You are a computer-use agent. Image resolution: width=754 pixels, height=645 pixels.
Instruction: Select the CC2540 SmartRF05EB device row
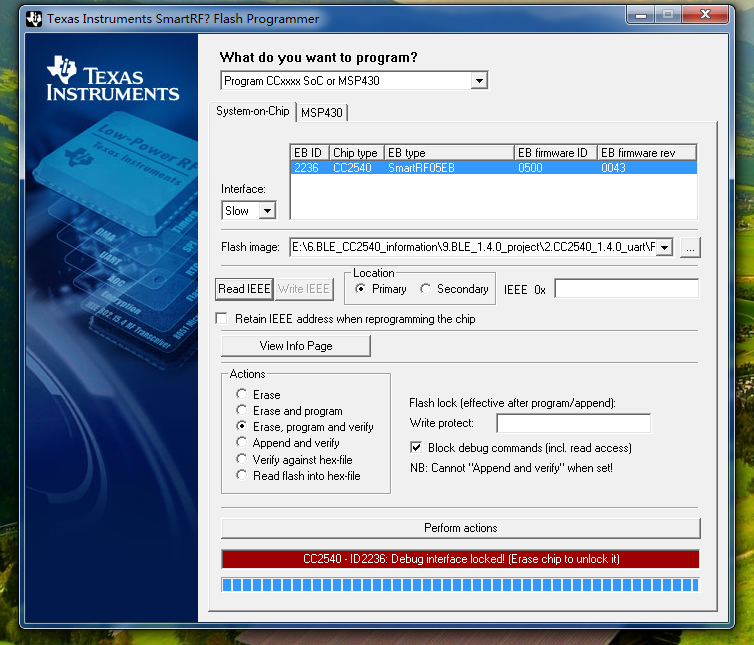(493, 167)
